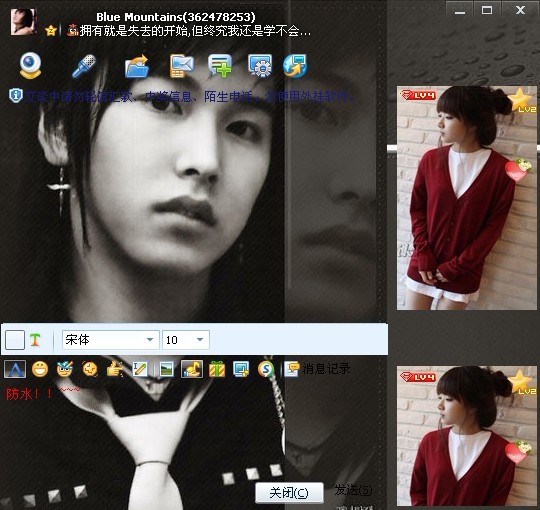Image resolution: width=540 pixels, height=510 pixels.
Task: Open the circular S search icon
Action: coord(266,369)
